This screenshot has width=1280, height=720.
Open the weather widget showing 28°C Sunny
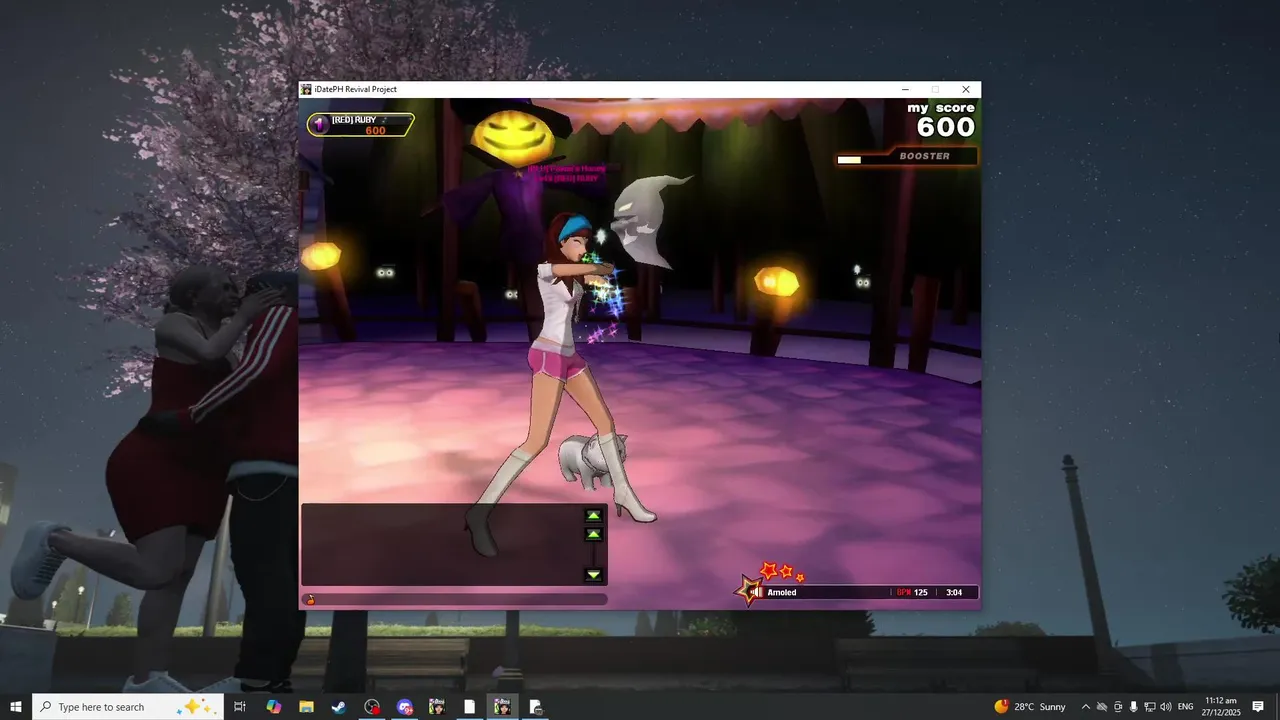[1030, 706]
